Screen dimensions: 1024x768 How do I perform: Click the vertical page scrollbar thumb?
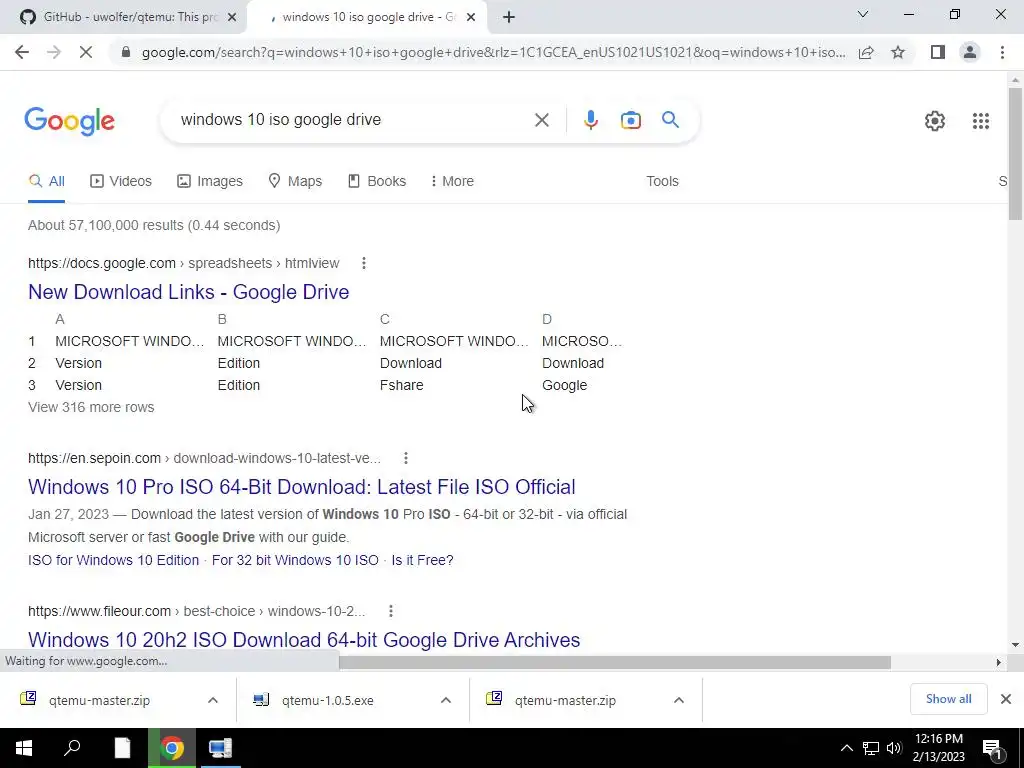(1015, 153)
